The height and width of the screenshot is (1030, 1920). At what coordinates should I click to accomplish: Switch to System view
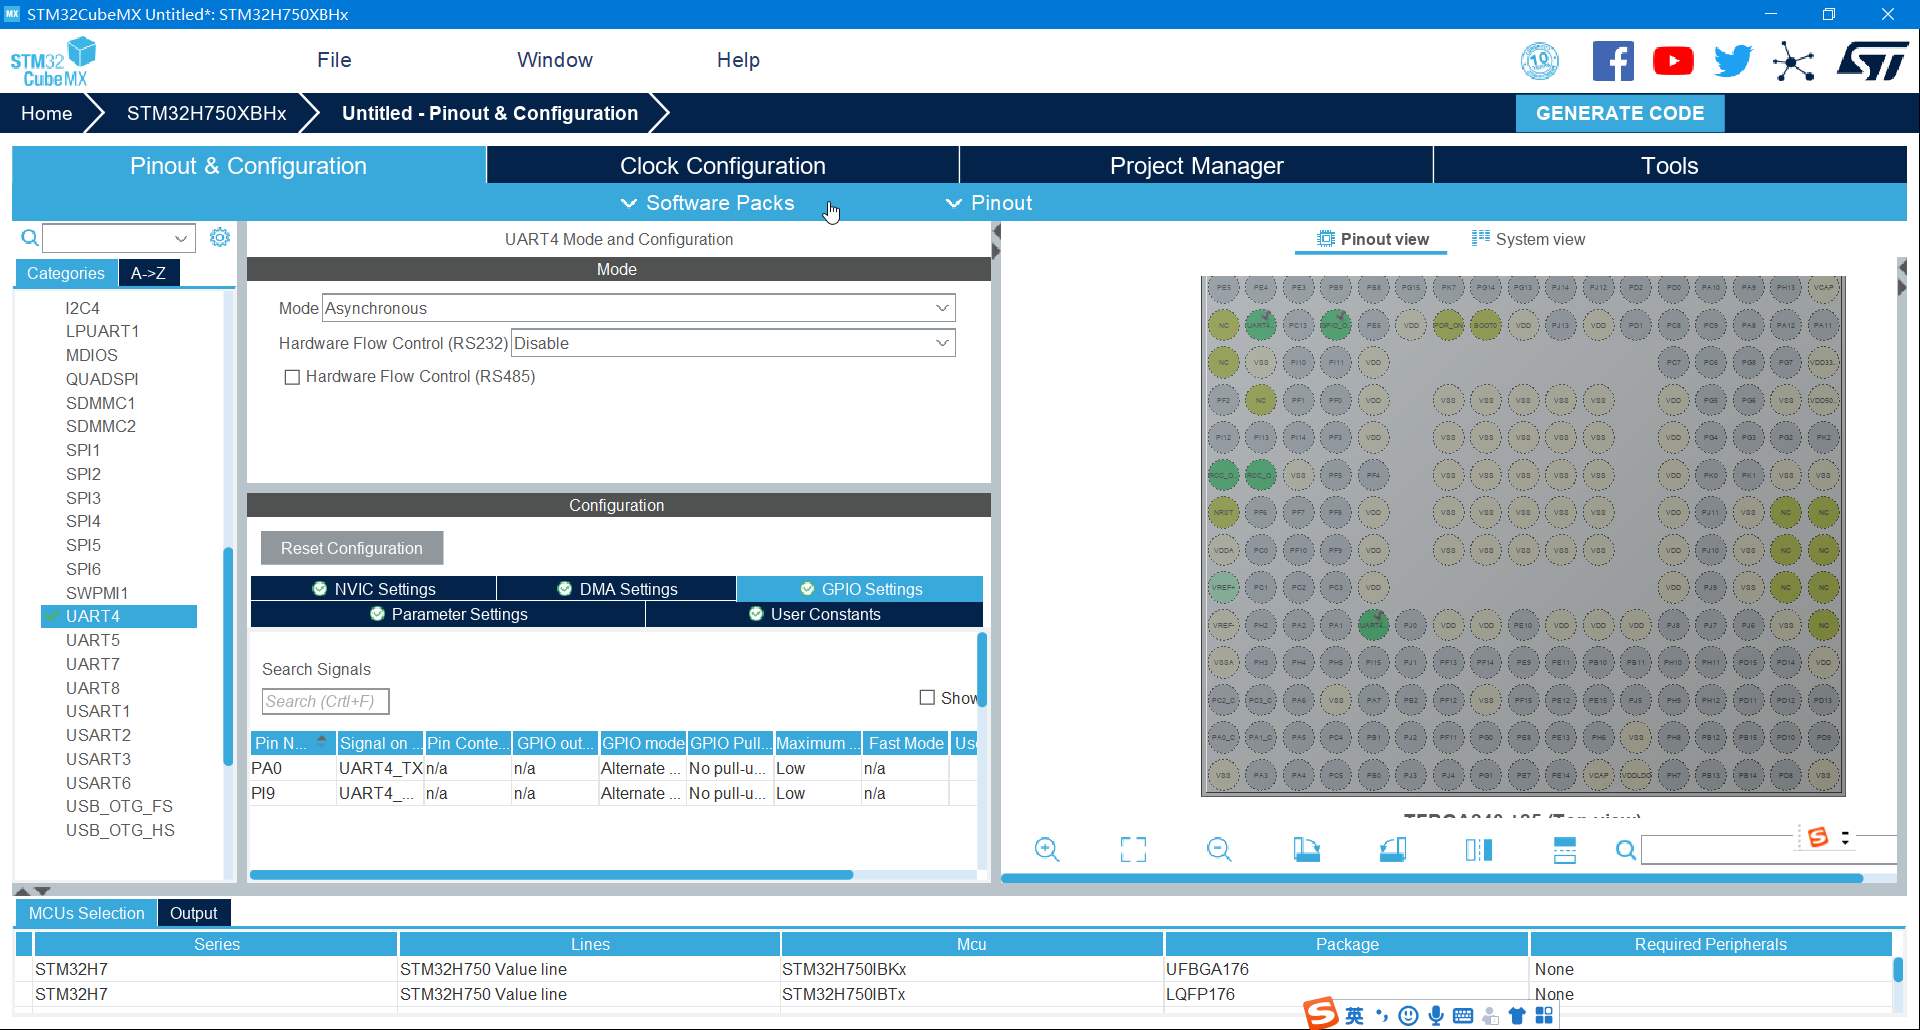pos(1528,239)
